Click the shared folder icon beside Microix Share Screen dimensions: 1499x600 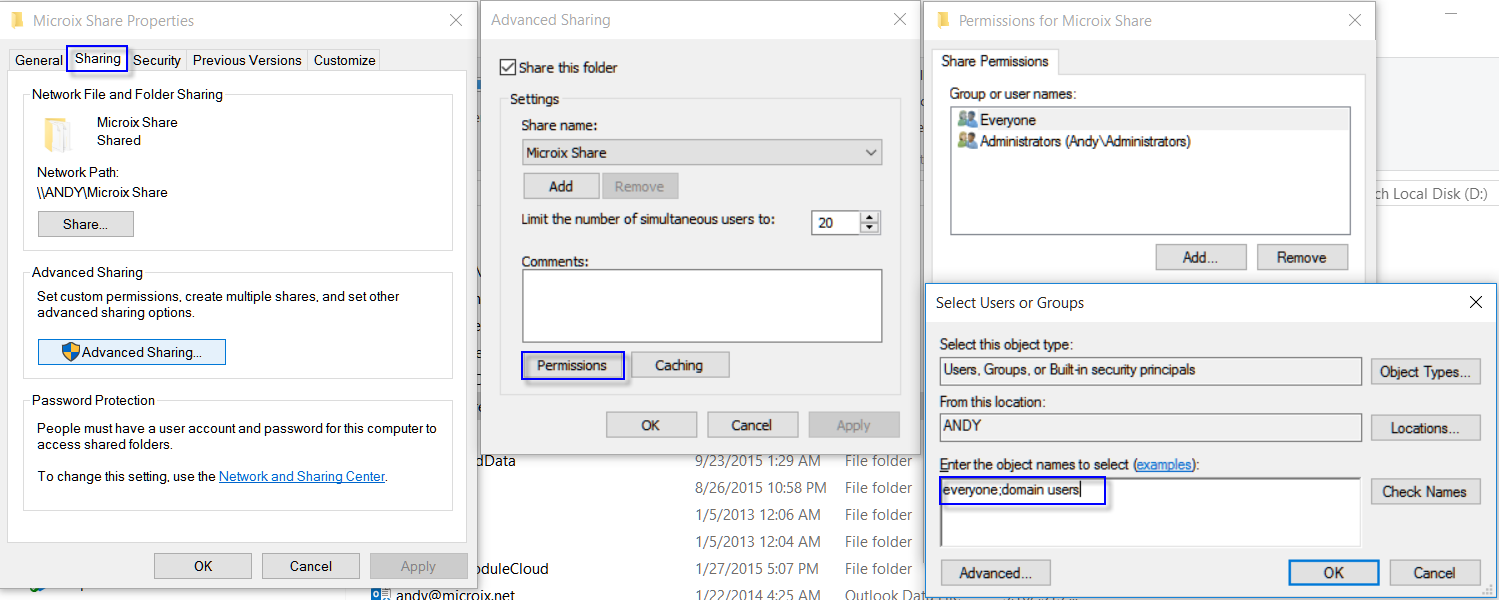(x=57, y=134)
